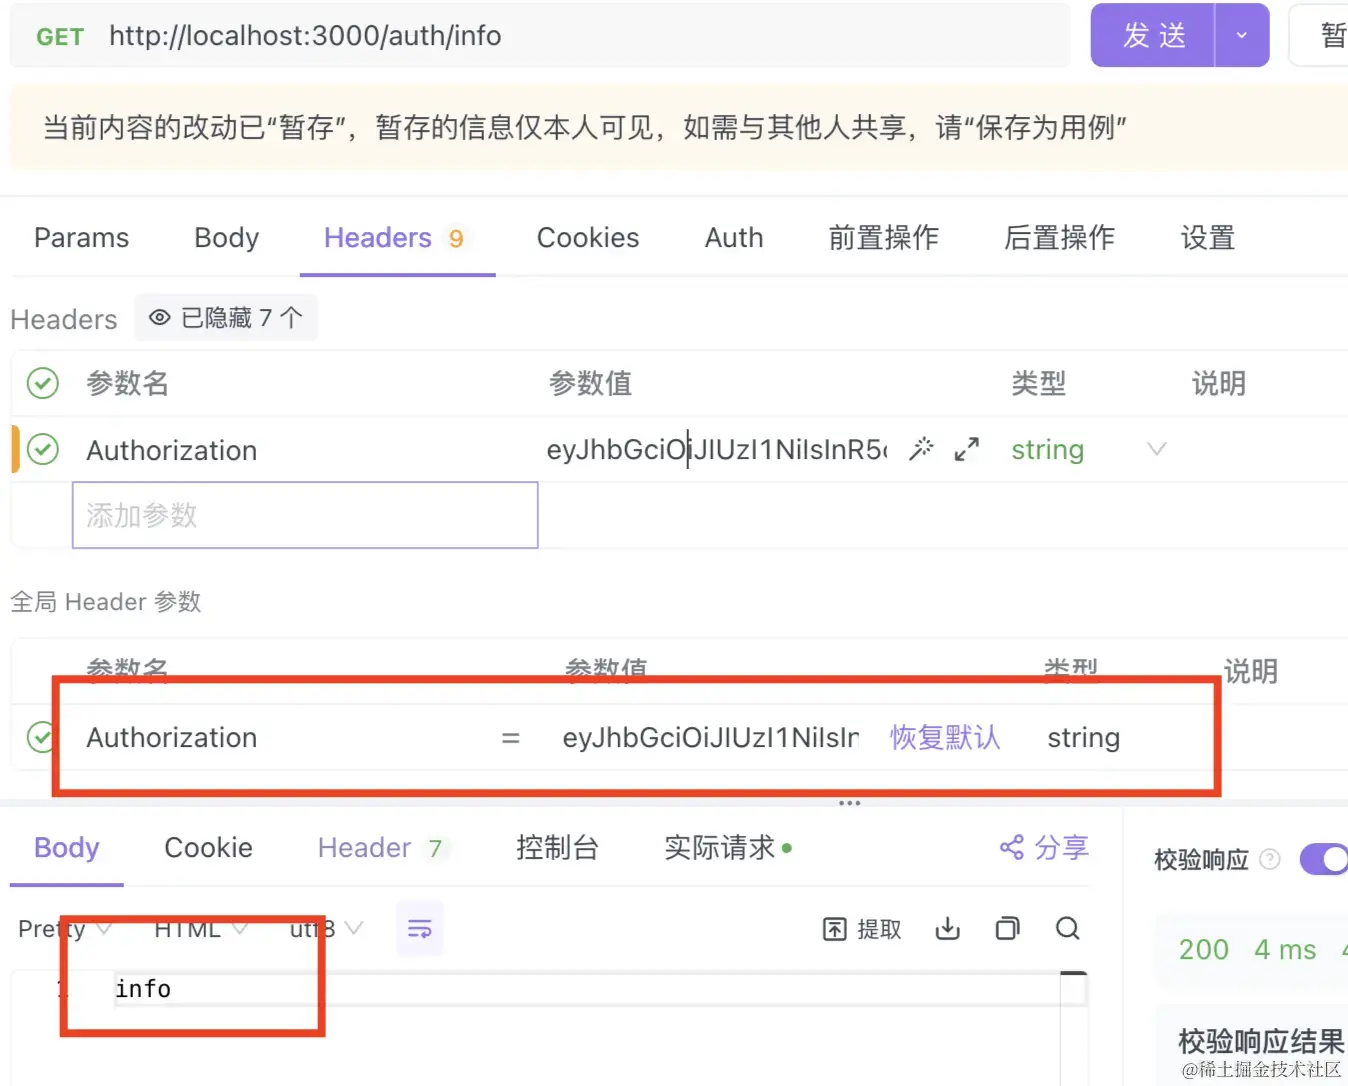Open the Cookies tab
The width and height of the screenshot is (1348, 1086).
pos(588,238)
